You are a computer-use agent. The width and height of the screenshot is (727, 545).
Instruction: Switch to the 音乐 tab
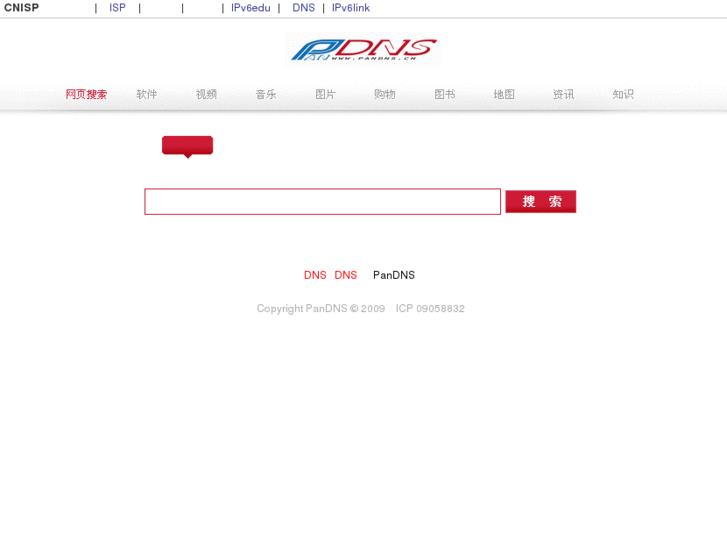(266, 94)
